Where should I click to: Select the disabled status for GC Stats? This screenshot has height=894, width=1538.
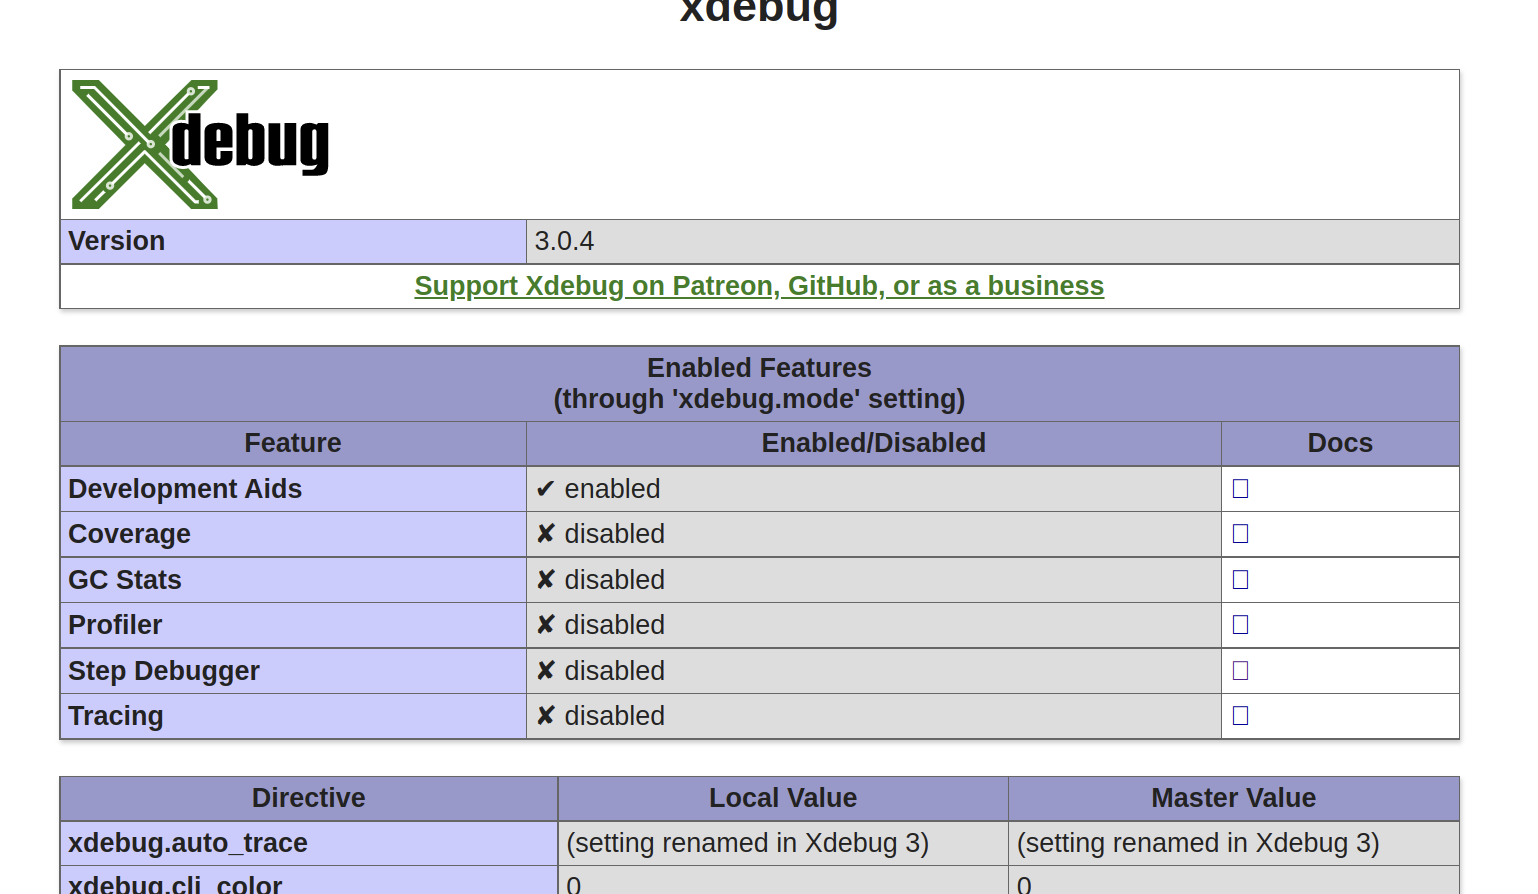(x=600, y=580)
